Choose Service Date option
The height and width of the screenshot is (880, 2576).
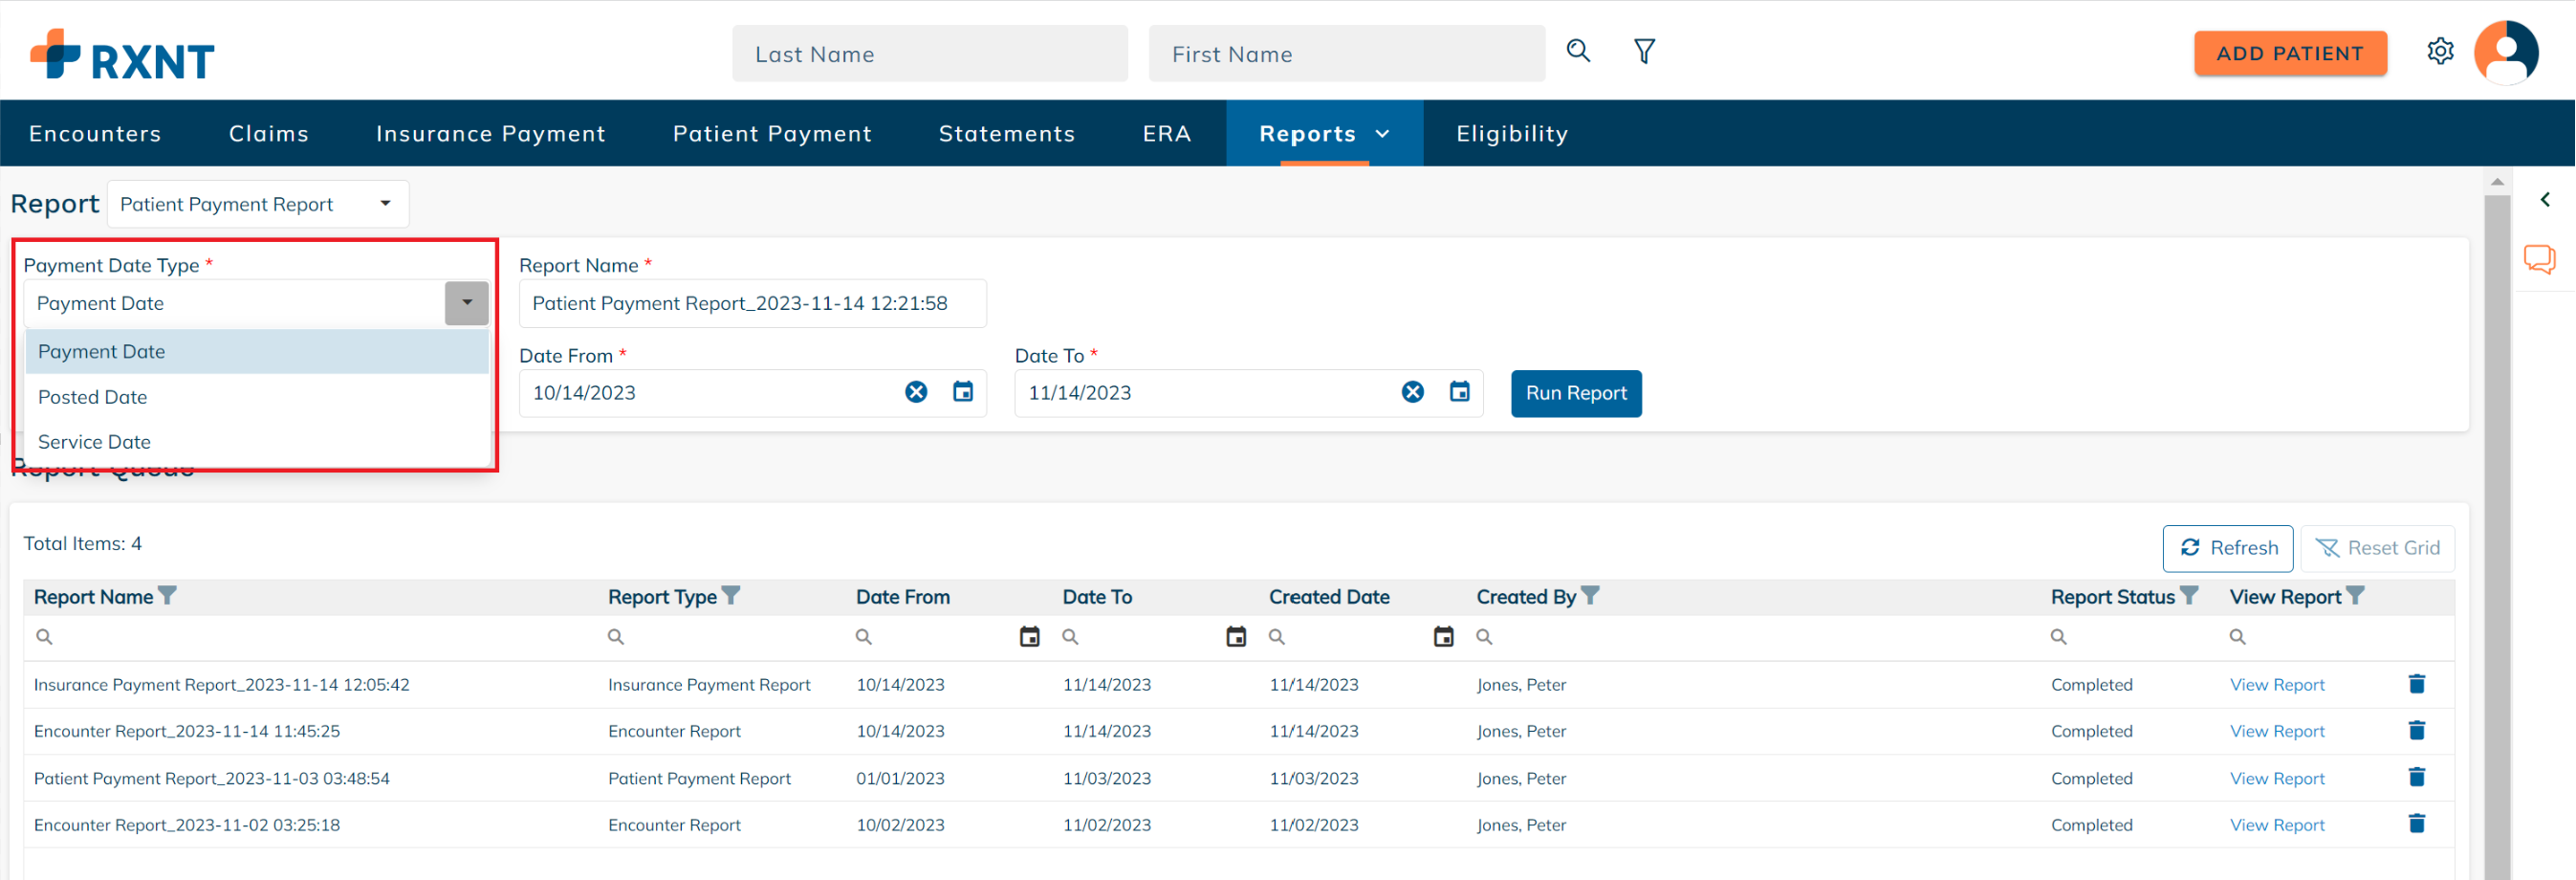pyautogui.click(x=94, y=442)
